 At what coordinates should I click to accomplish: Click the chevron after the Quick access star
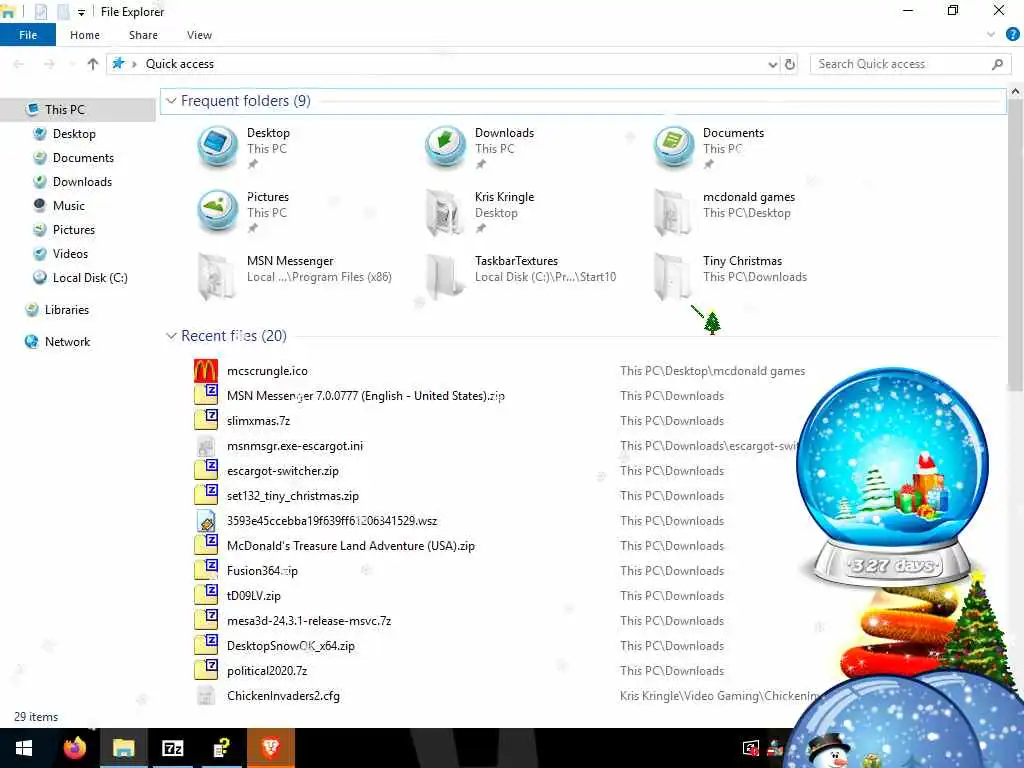pos(134,64)
